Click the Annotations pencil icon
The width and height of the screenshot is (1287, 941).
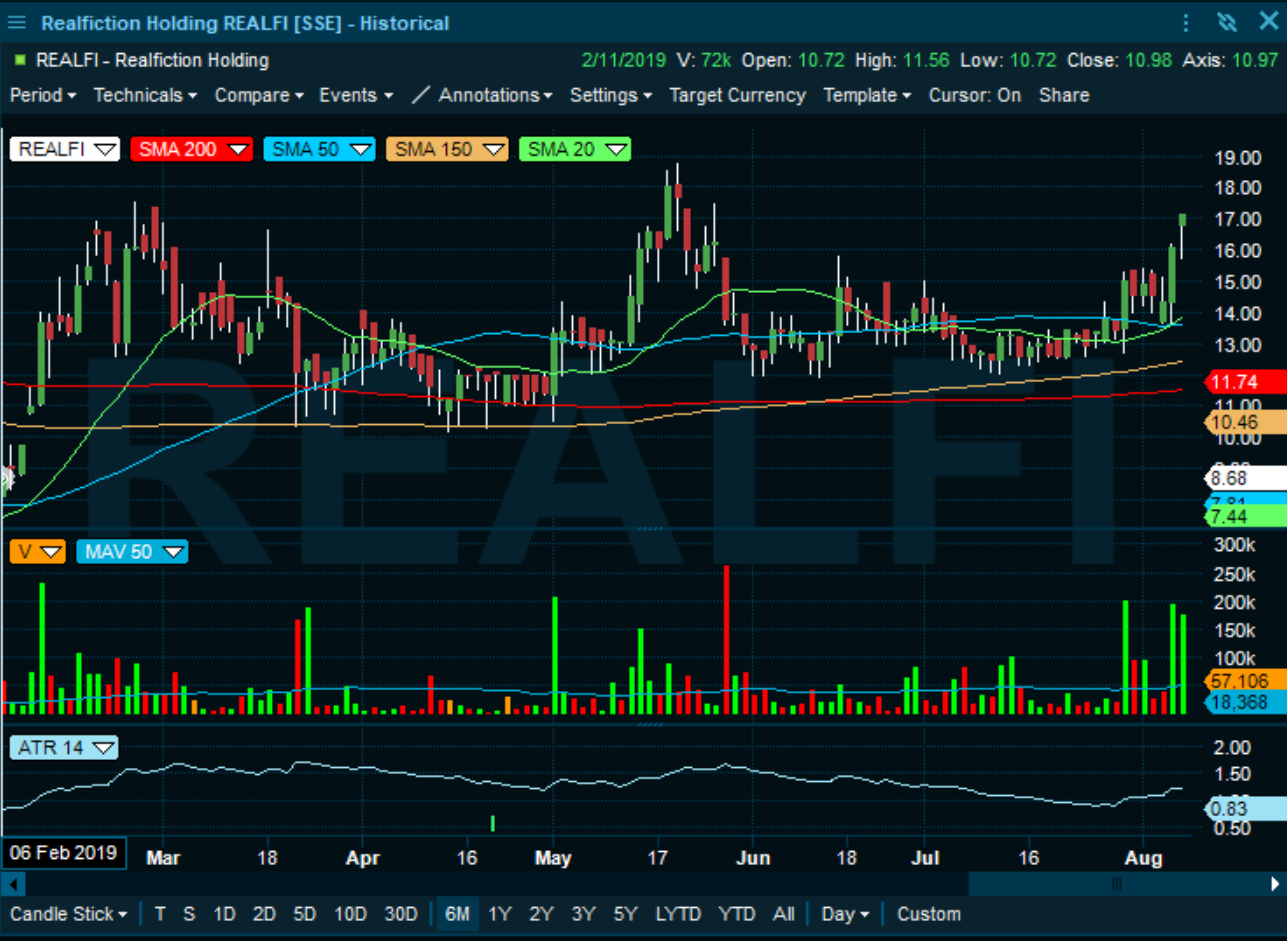point(421,95)
